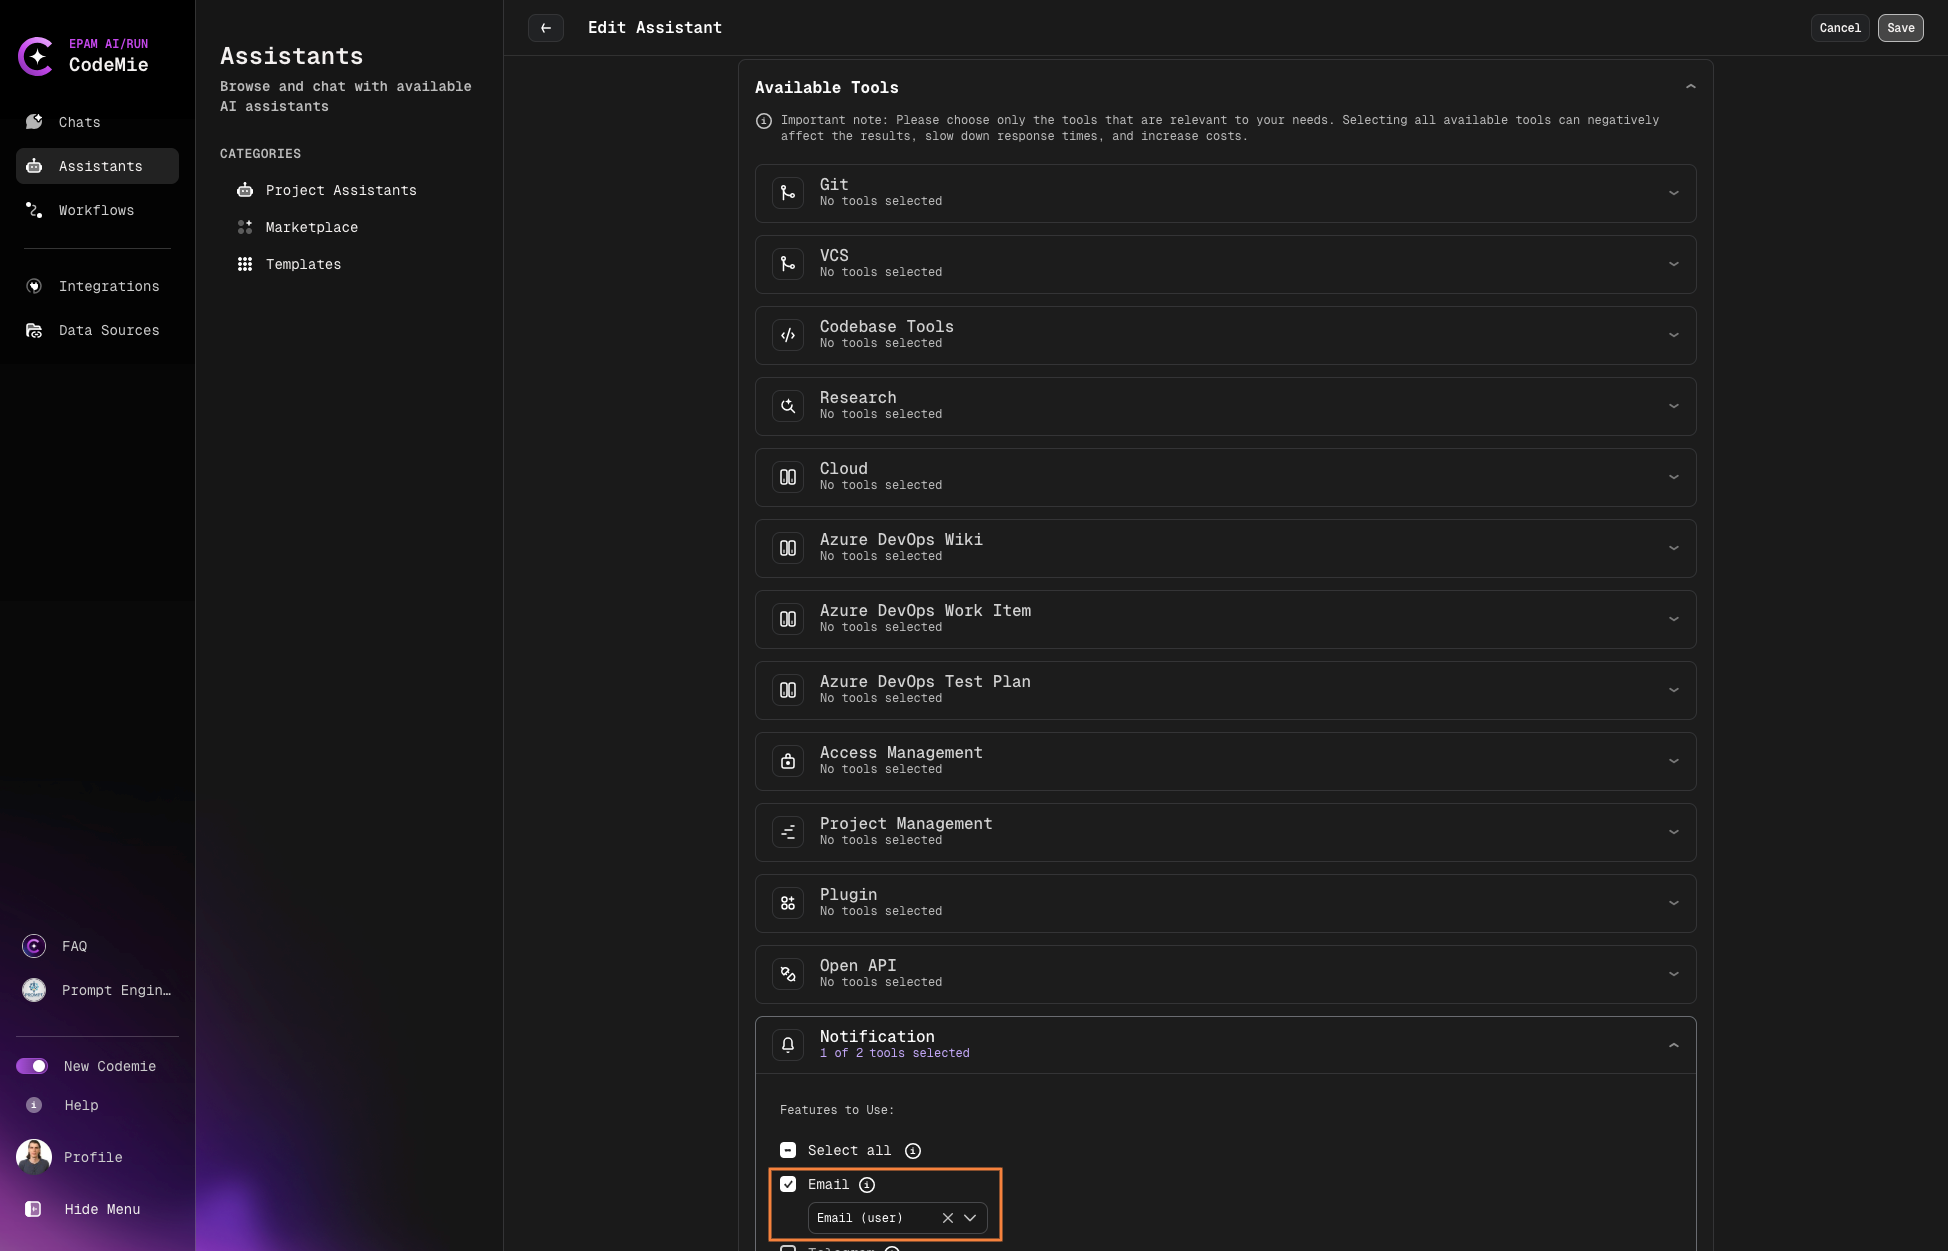Image resolution: width=1948 pixels, height=1251 pixels.
Task: Select the Workflows icon in sidebar
Action: coord(33,210)
